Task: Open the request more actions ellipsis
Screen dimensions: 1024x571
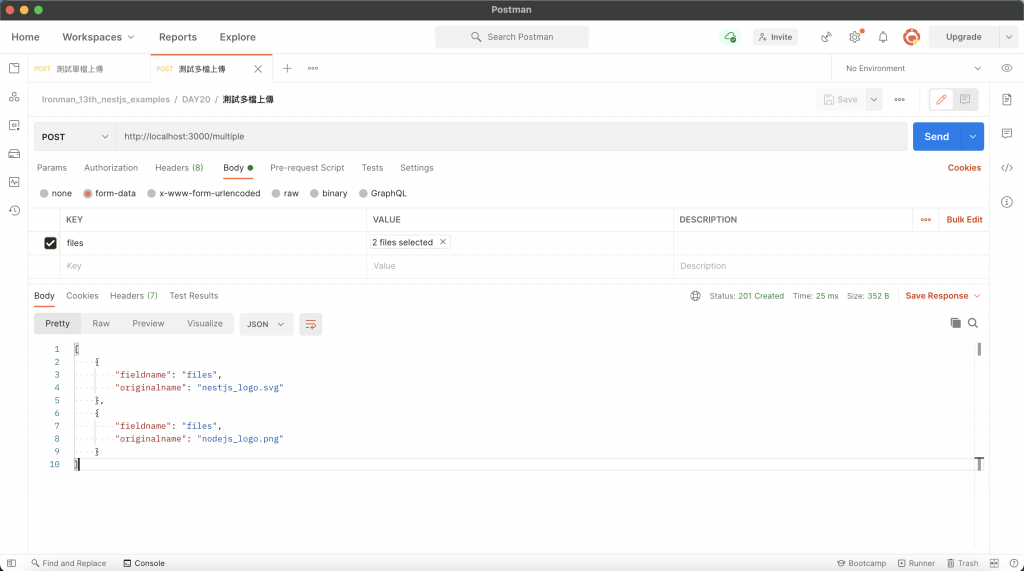Action: (x=899, y=99)
